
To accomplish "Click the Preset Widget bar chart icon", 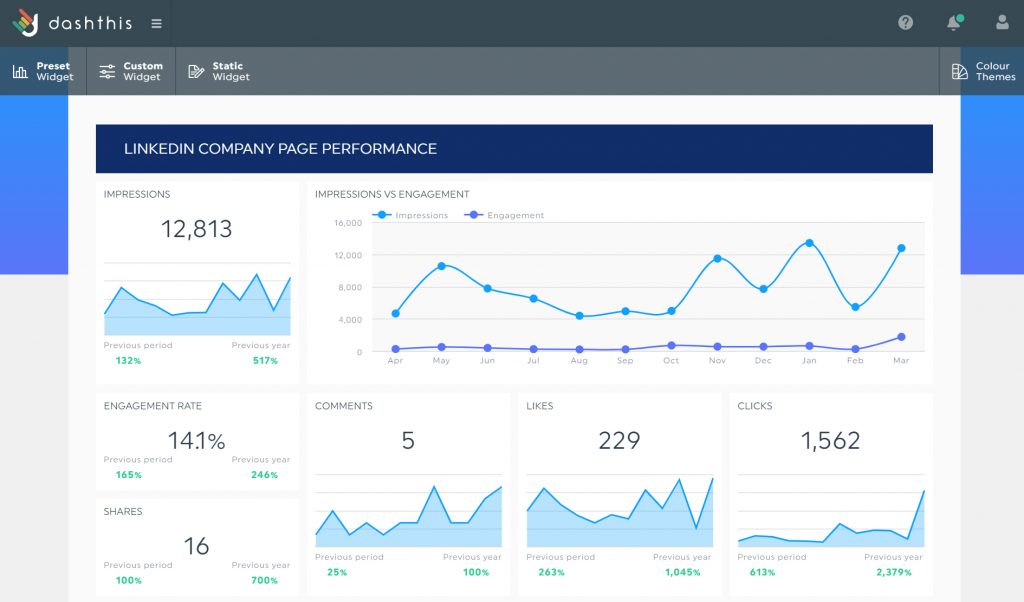I will pyautogui.click(x=20, y=71).
